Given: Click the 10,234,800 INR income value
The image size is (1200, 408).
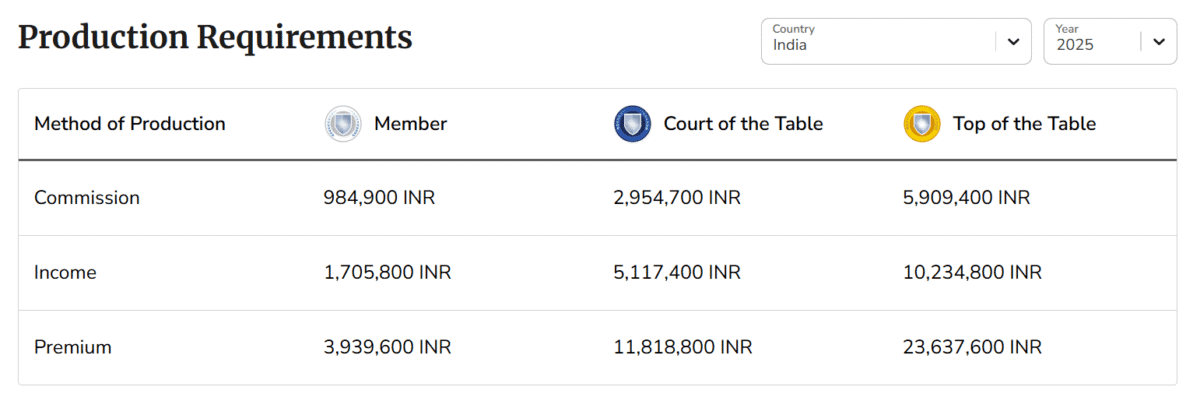Looking at the screenshot, I should pyautogui.click(x=971, y=272).
